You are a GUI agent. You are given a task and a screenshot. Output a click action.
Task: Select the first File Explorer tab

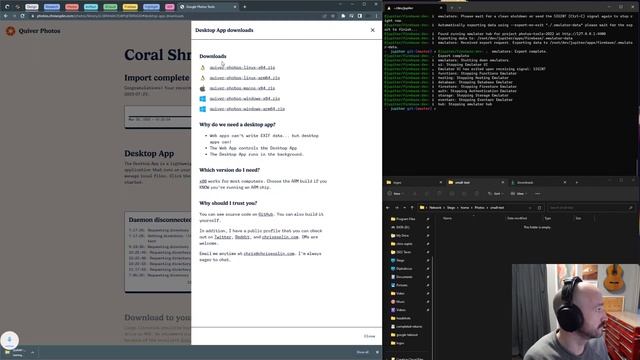[x=414, y=182]
